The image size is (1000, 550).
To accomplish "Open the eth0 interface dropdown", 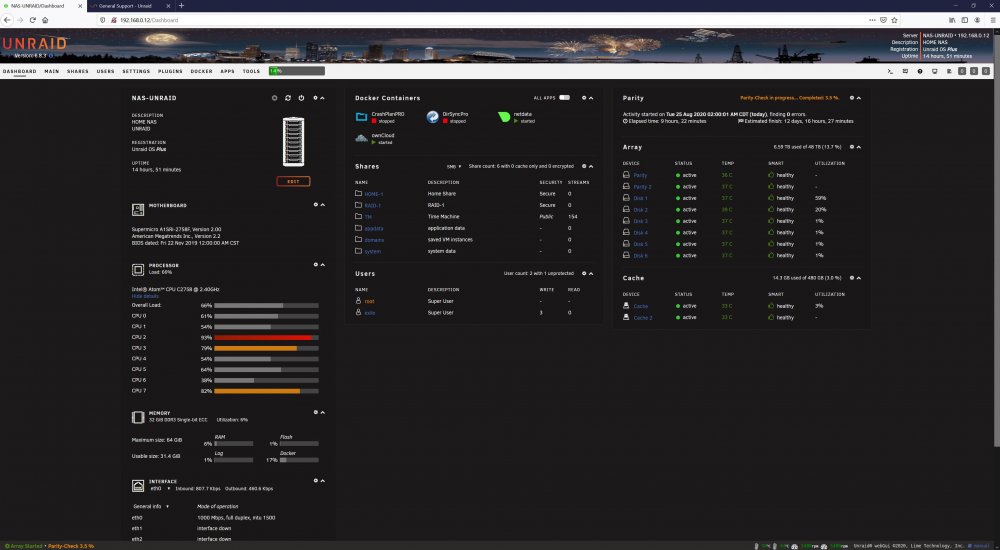I will point(160,489).
